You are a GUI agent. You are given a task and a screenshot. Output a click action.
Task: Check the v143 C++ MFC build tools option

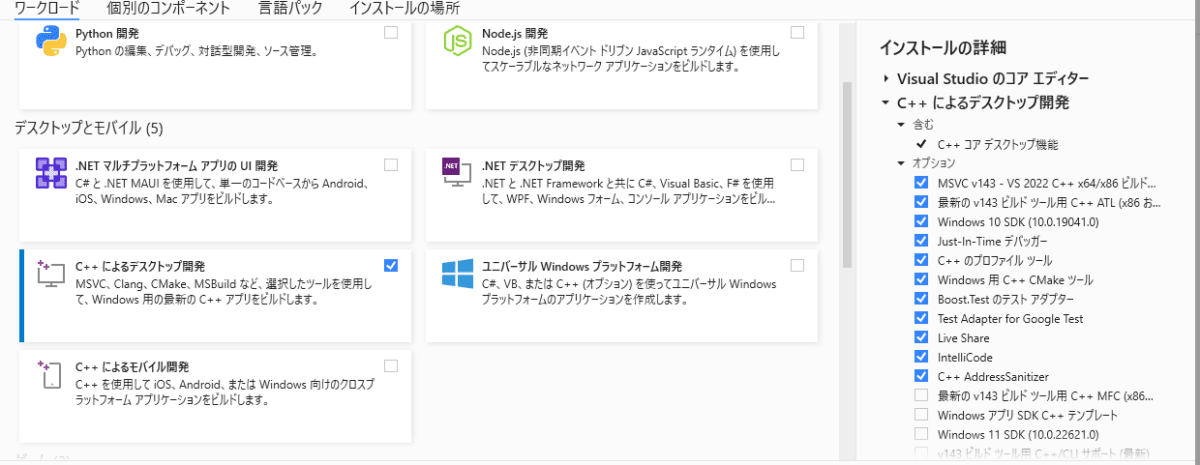coord(921,395)
